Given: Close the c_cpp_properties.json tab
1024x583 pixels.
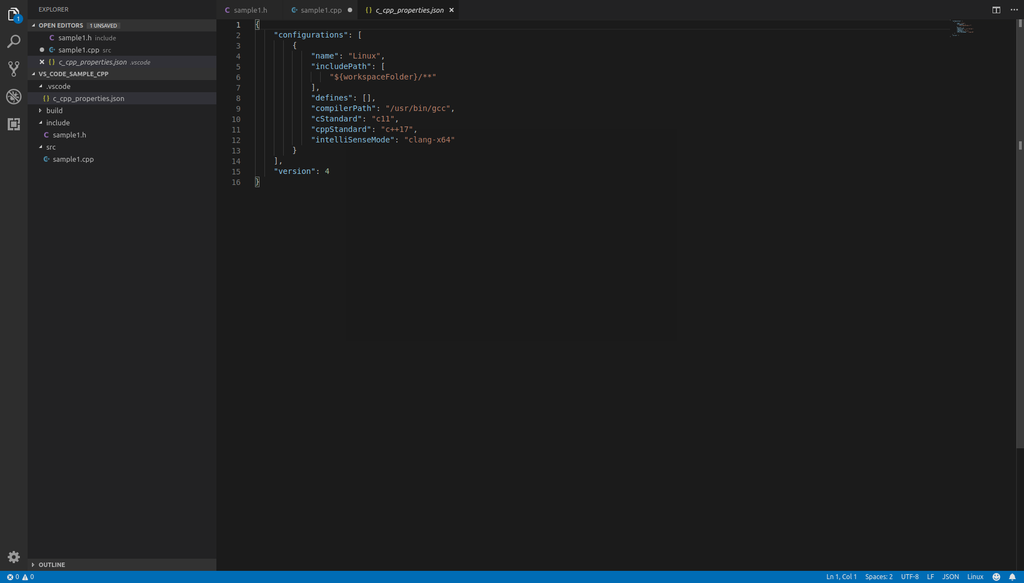Looking at the screenshot, I should pyautogui.click(x=451, y=10).
